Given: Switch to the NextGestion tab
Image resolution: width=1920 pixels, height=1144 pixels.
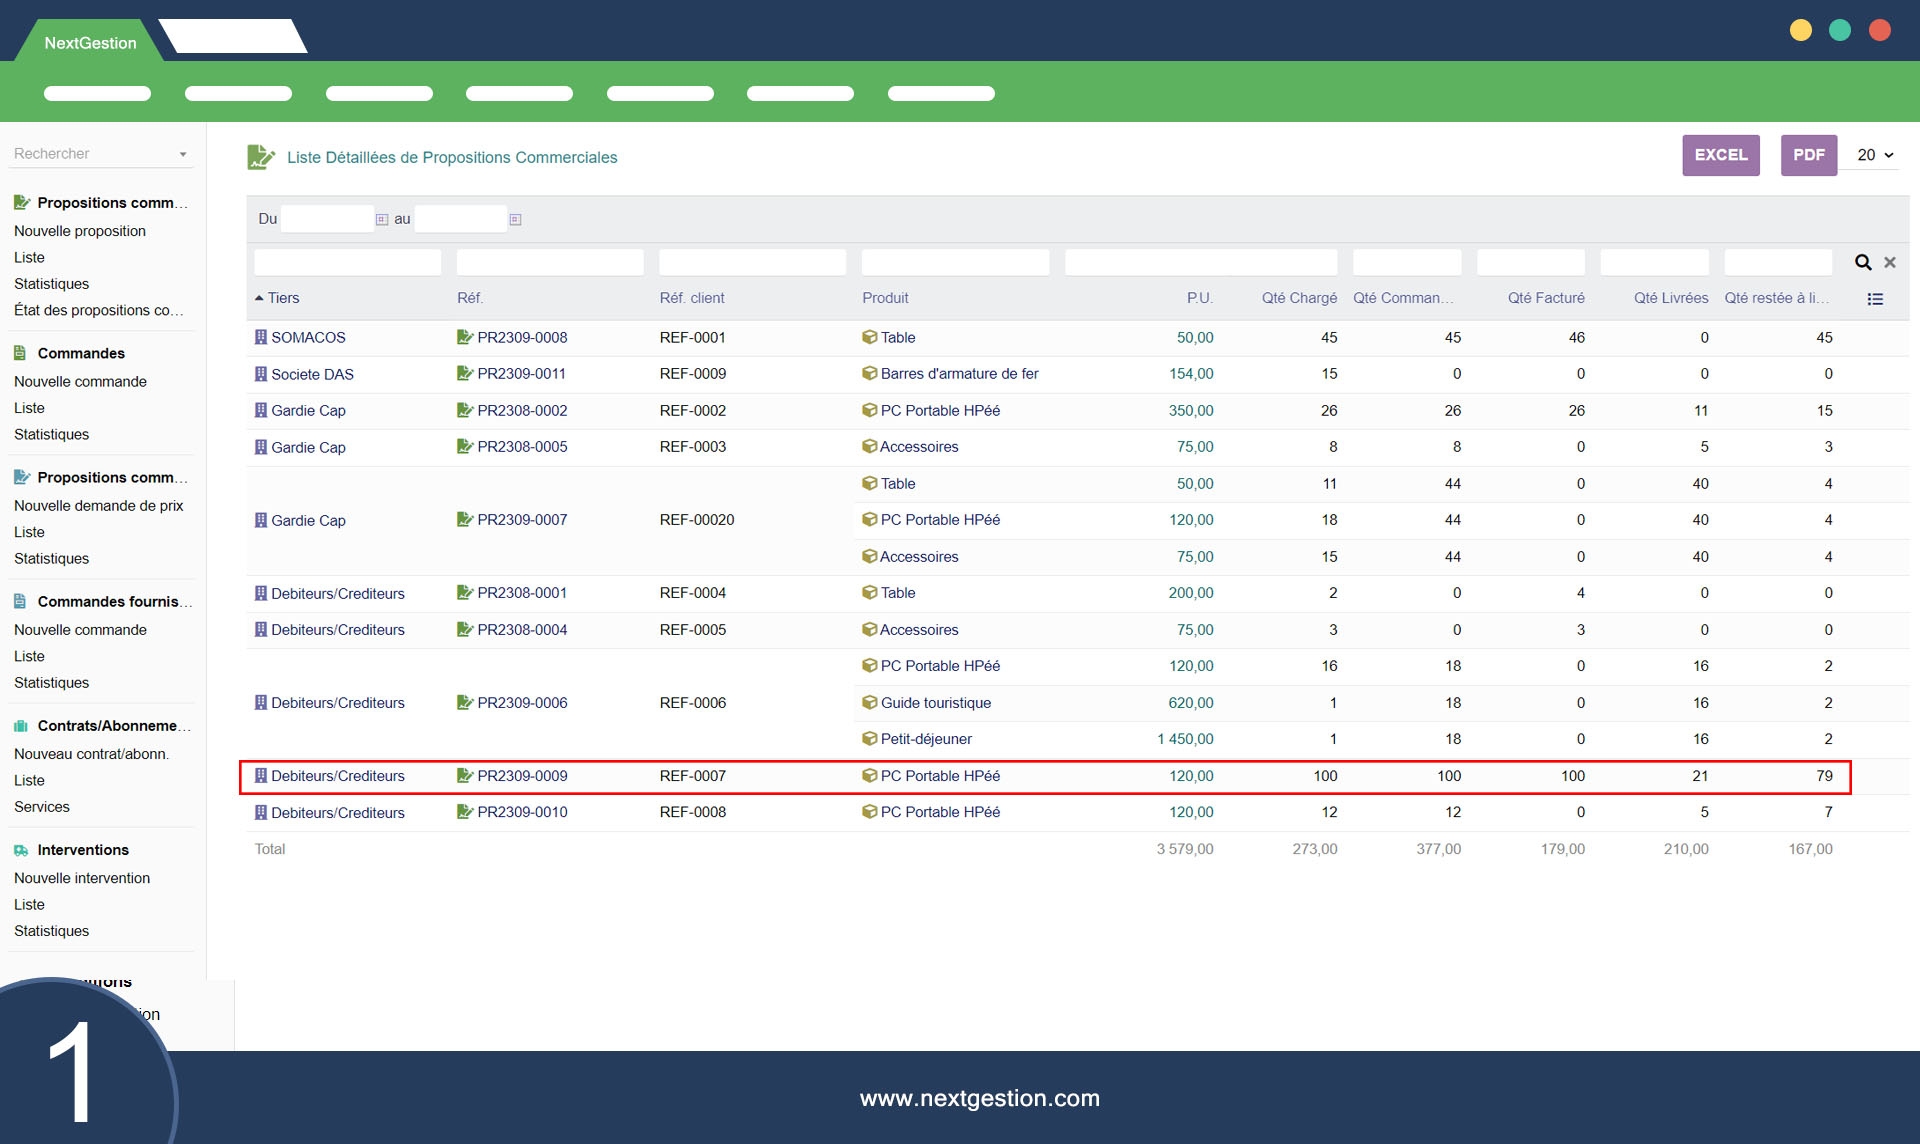Looking at the screenshot, I should 90,43.
